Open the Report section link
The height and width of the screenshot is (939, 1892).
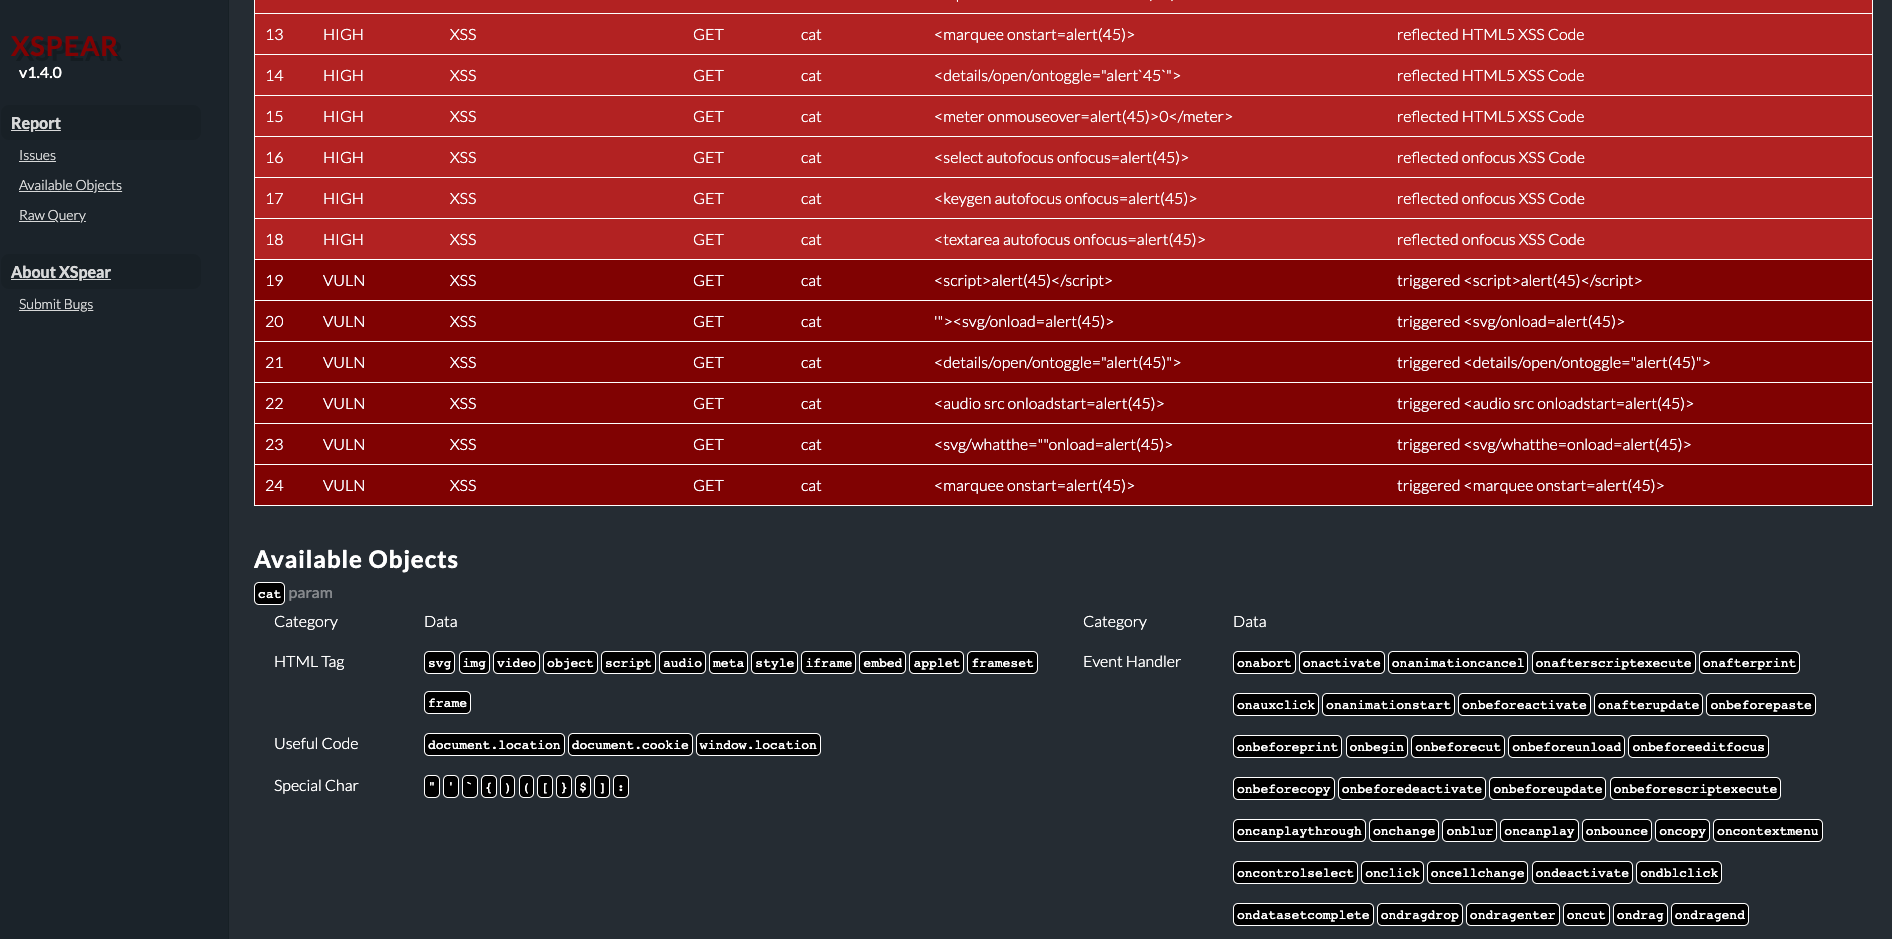coord(36,123)
